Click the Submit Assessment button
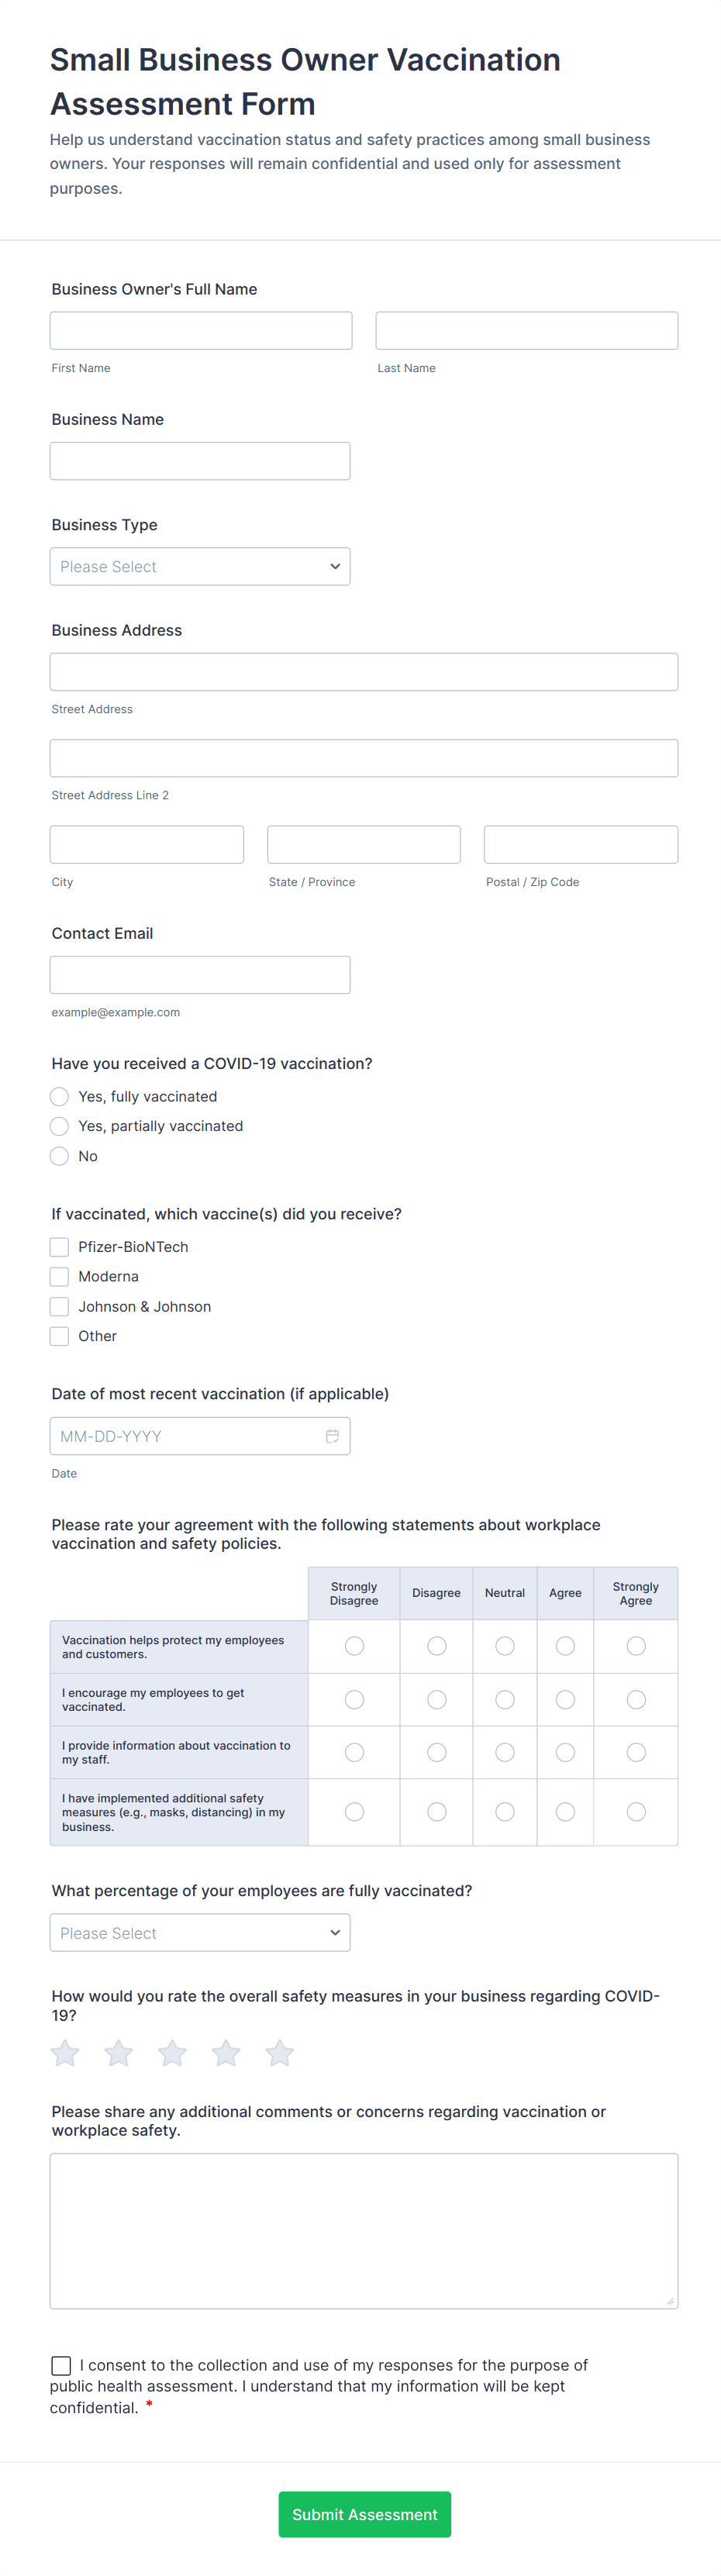The height and width of the screenshot is (2576, 721). [364, 2514]
